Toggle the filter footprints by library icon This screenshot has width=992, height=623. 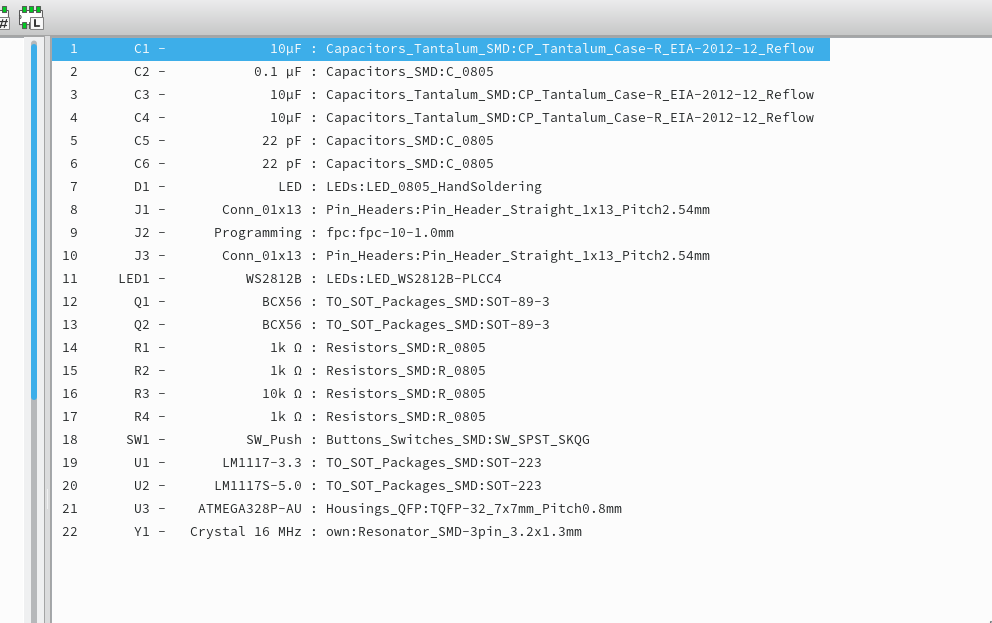tap(30, 18)
